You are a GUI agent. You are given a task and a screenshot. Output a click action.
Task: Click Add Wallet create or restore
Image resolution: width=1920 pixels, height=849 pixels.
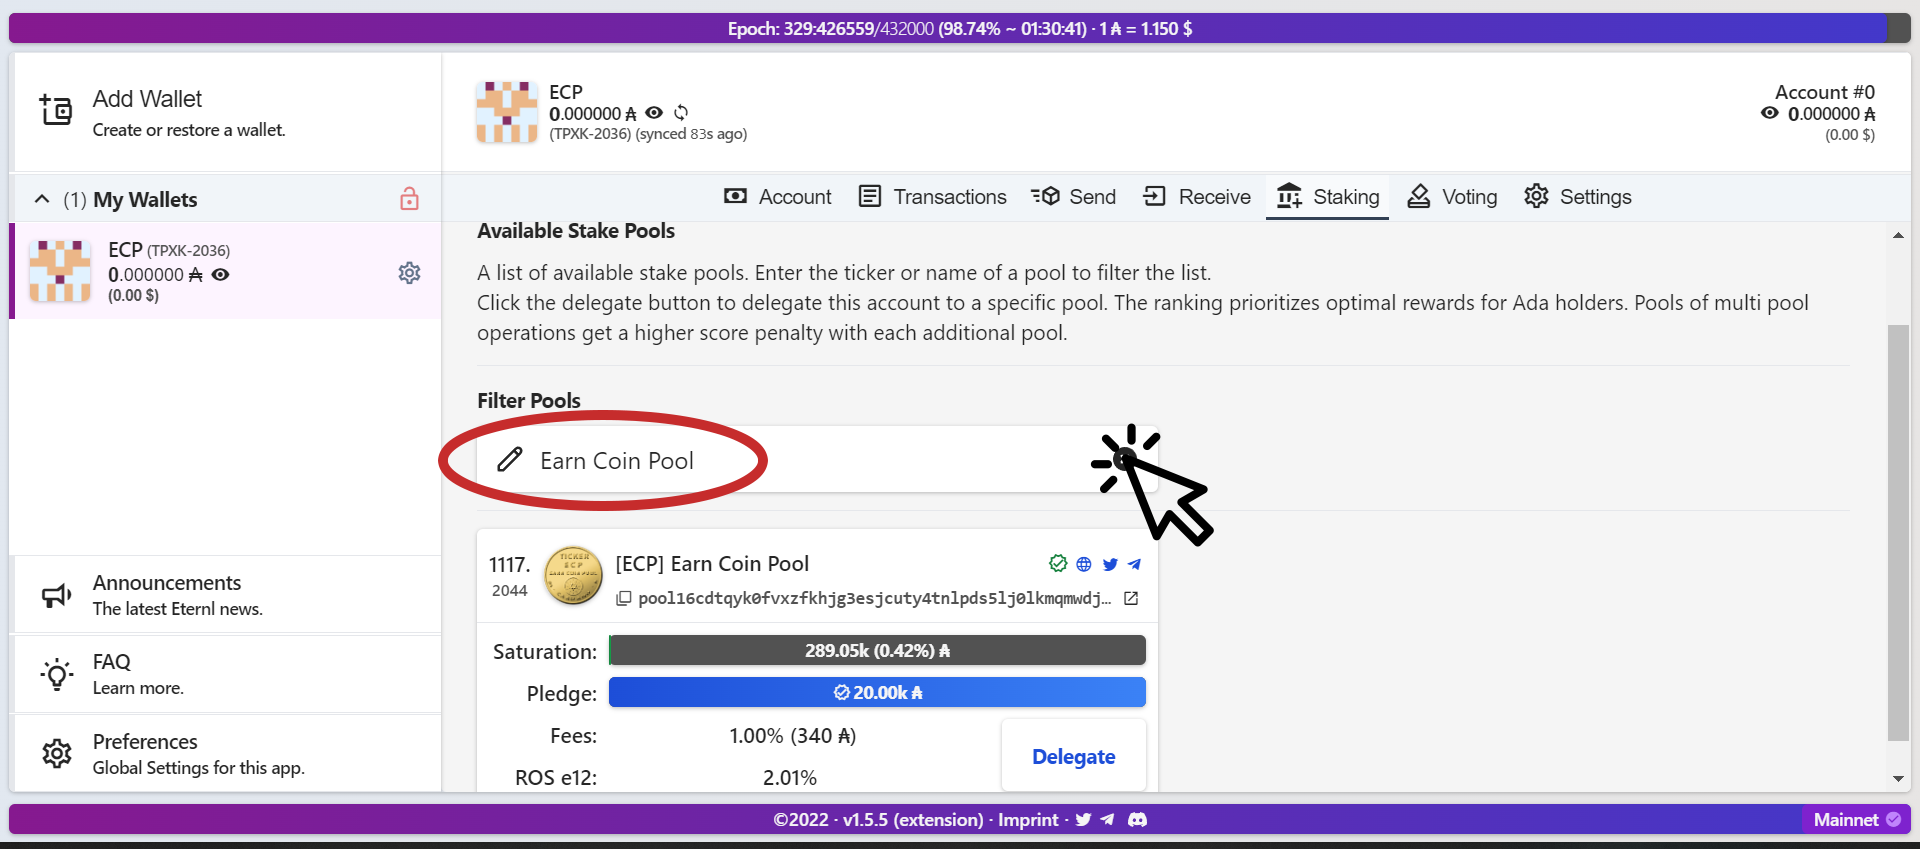pyautogui.click(x=226, y=112)
